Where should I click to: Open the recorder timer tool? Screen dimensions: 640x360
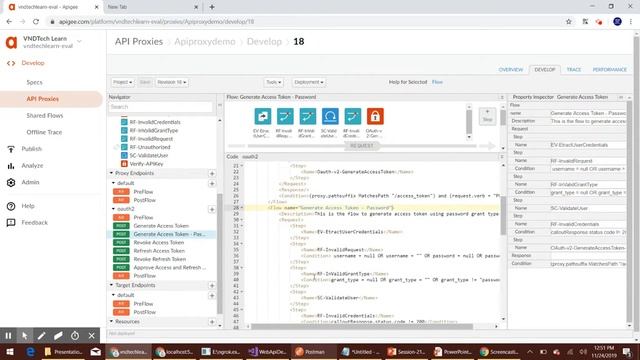click(x=75, y=336)
